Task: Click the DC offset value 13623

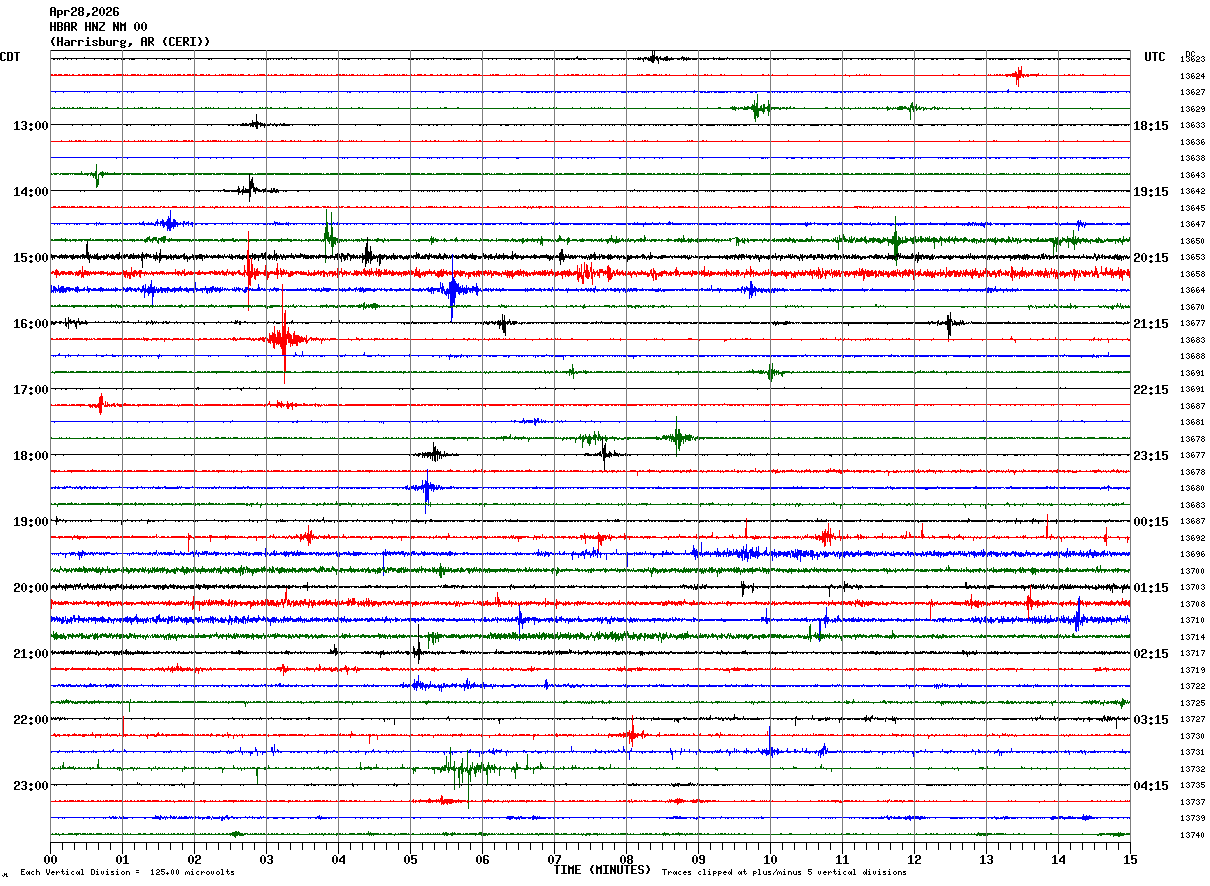Action: [x=1192, y=59]
